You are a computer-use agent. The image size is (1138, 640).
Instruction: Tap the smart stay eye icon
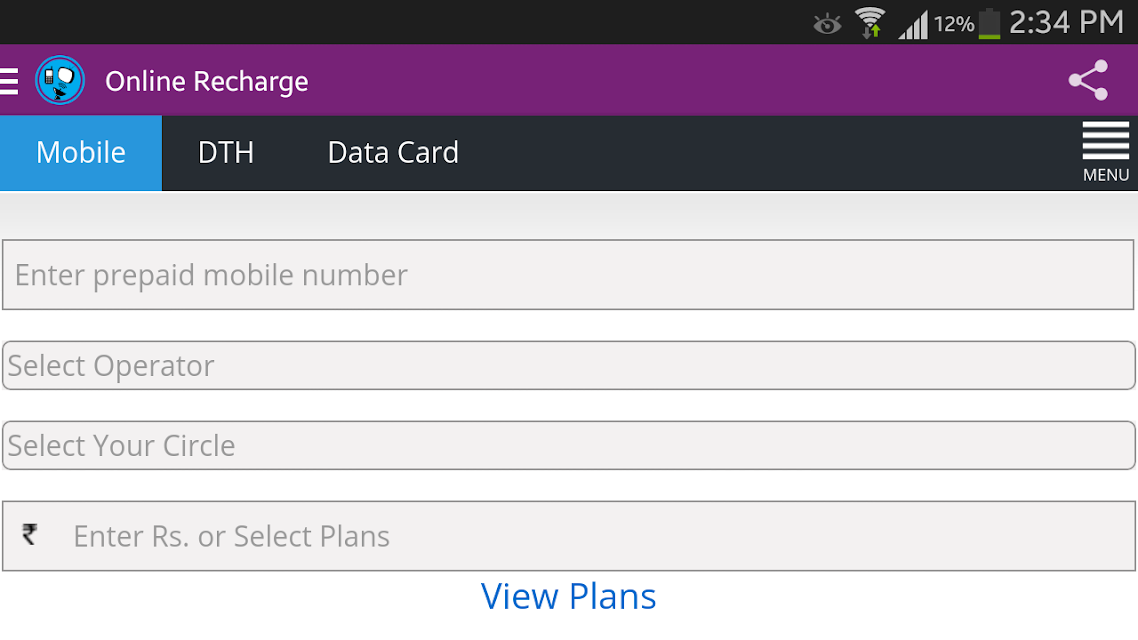pyautogui.click(x=827, y=25)
